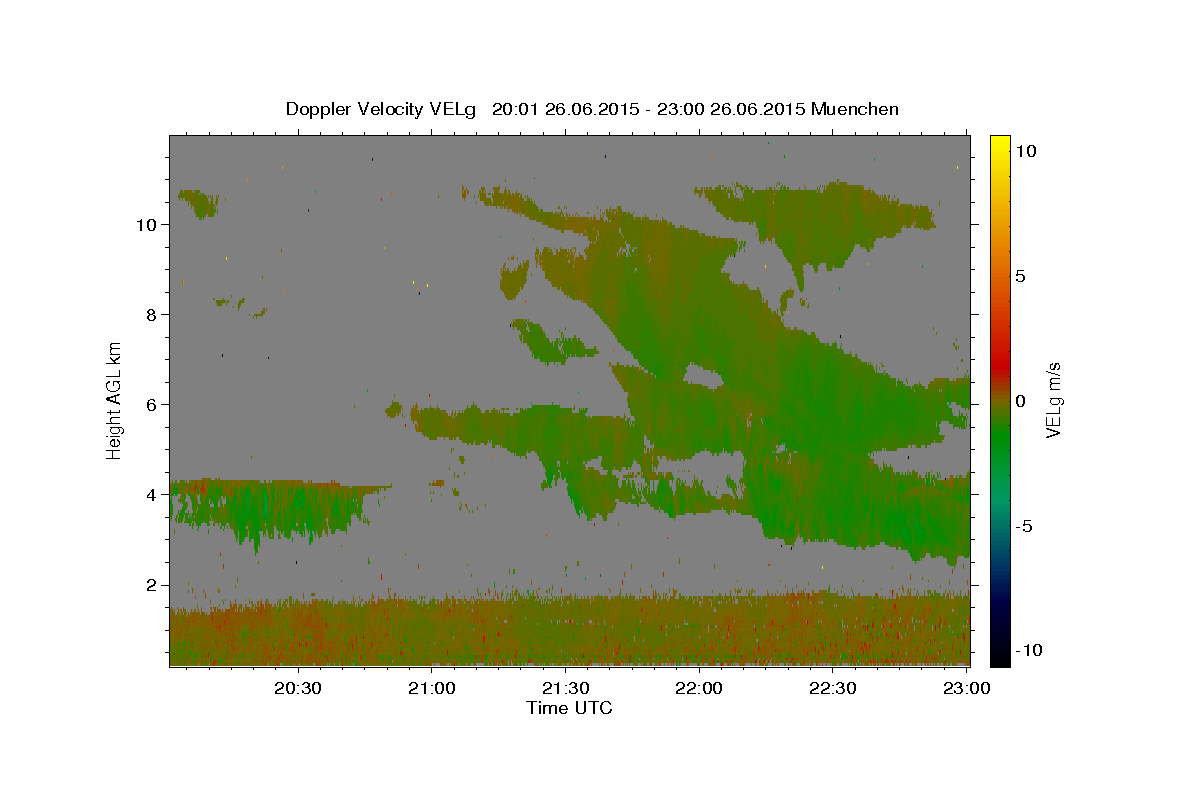Click the 22:00 time tick label
This screenshot has height=800, width=1200.
[698, 688]
